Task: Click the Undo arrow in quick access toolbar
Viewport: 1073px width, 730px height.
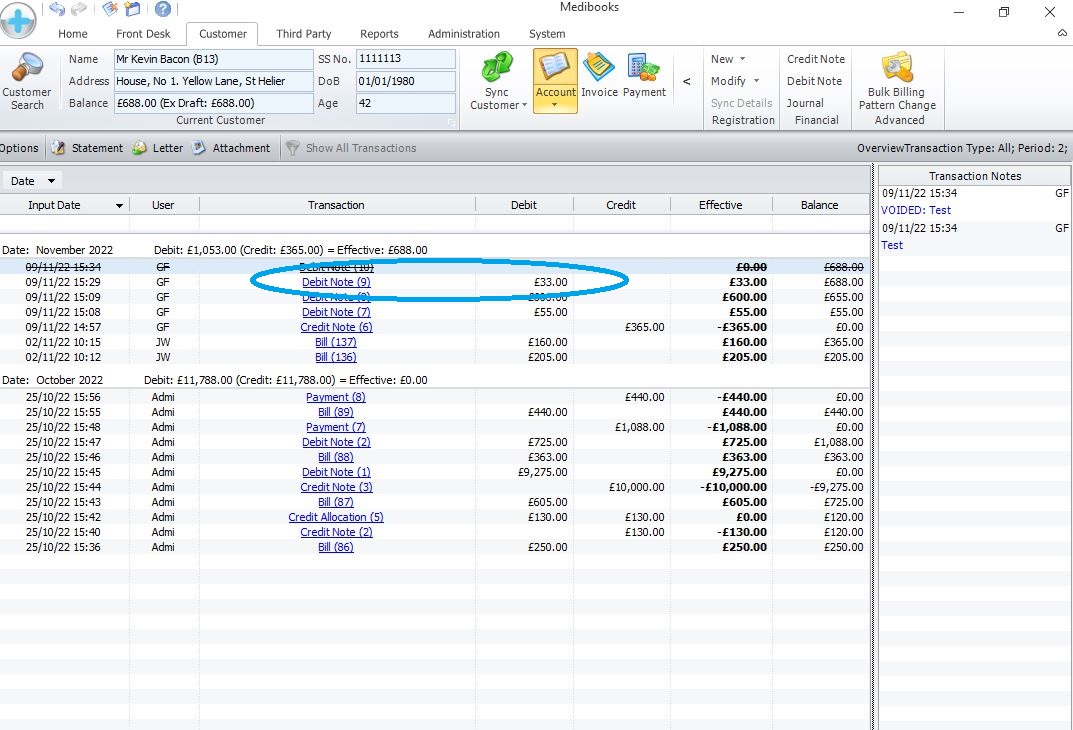Action: coord(57,9)
